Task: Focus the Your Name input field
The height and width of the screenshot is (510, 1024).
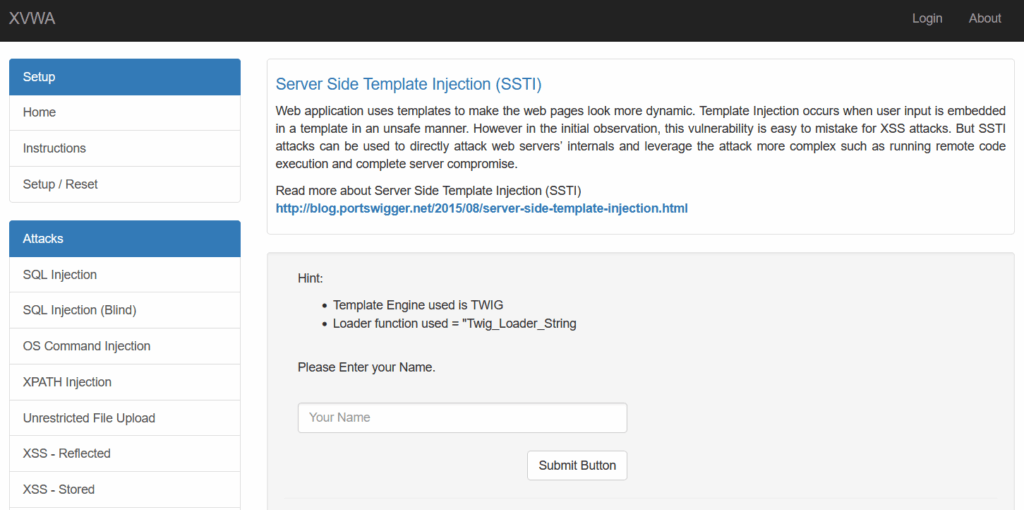Action: click(462, 418)
